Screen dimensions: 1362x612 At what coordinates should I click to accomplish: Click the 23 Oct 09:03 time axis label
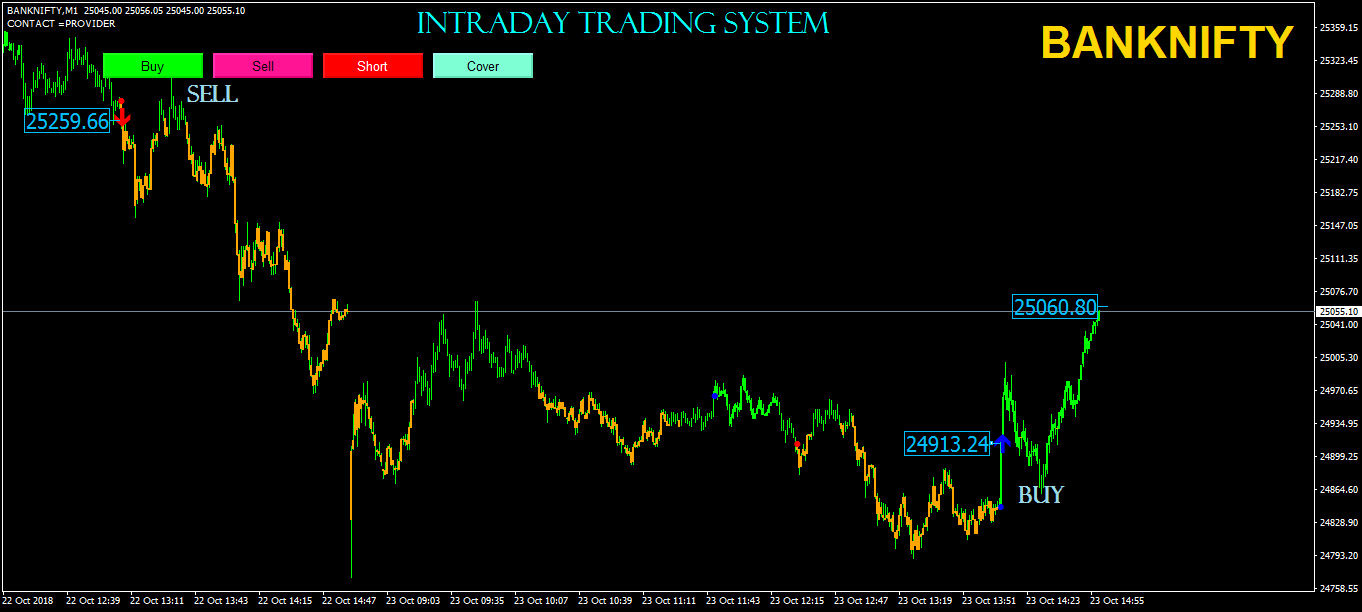tap(413, 601)
